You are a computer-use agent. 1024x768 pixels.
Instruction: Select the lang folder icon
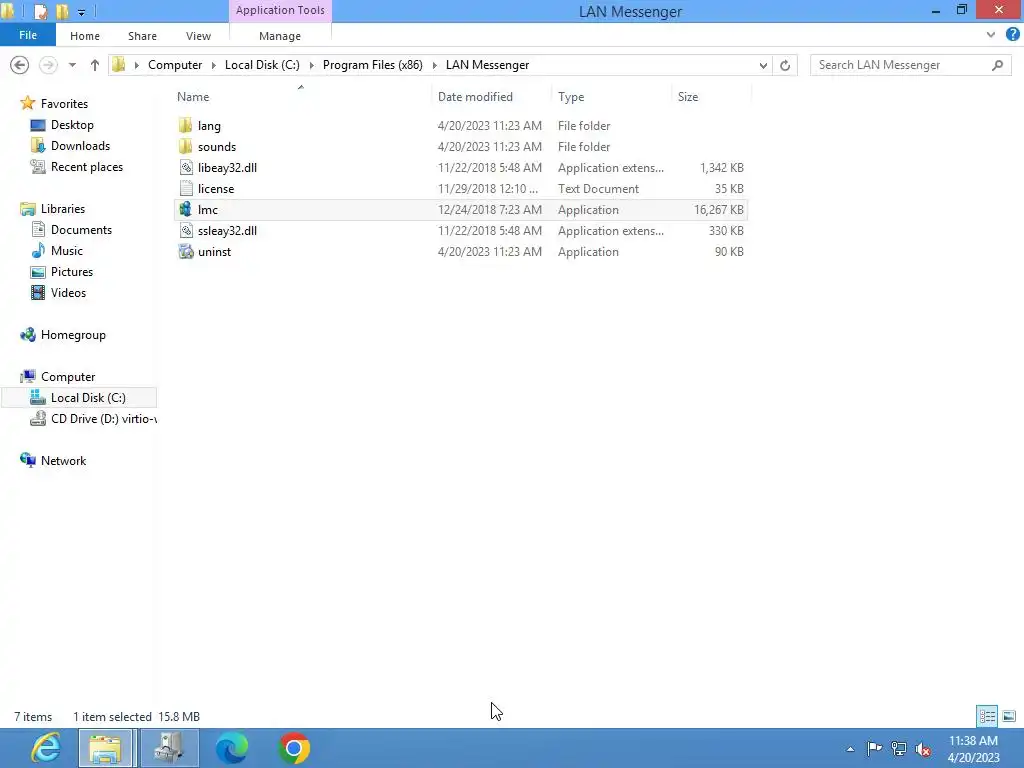185,125
